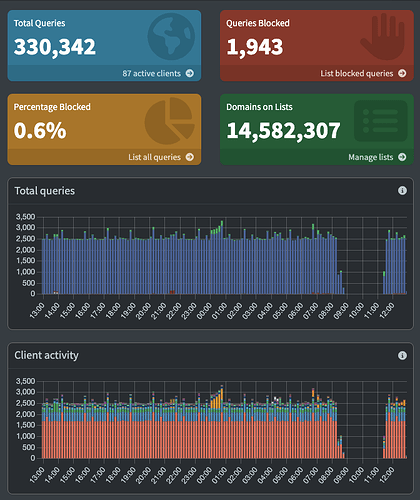Open the 87 active clients link
420x500 pixels.
coord(151,73)
